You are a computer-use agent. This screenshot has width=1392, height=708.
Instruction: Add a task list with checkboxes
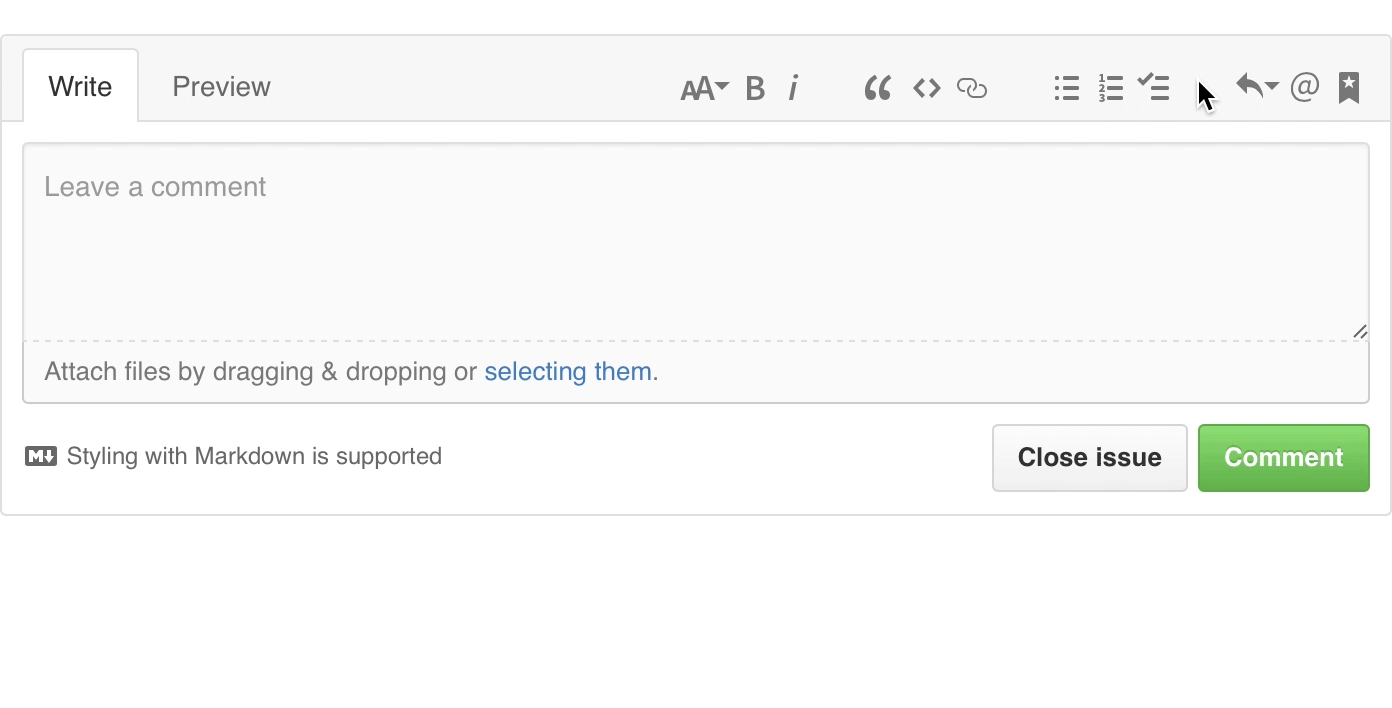click(1154, 88)
